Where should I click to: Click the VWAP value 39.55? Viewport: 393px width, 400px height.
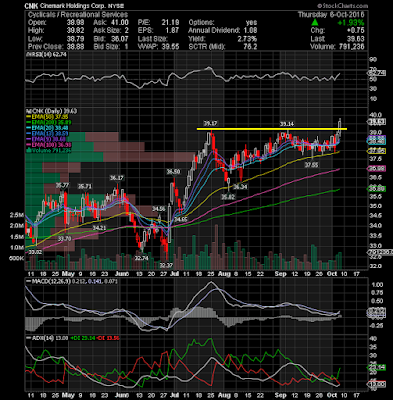tap(170, 46)
